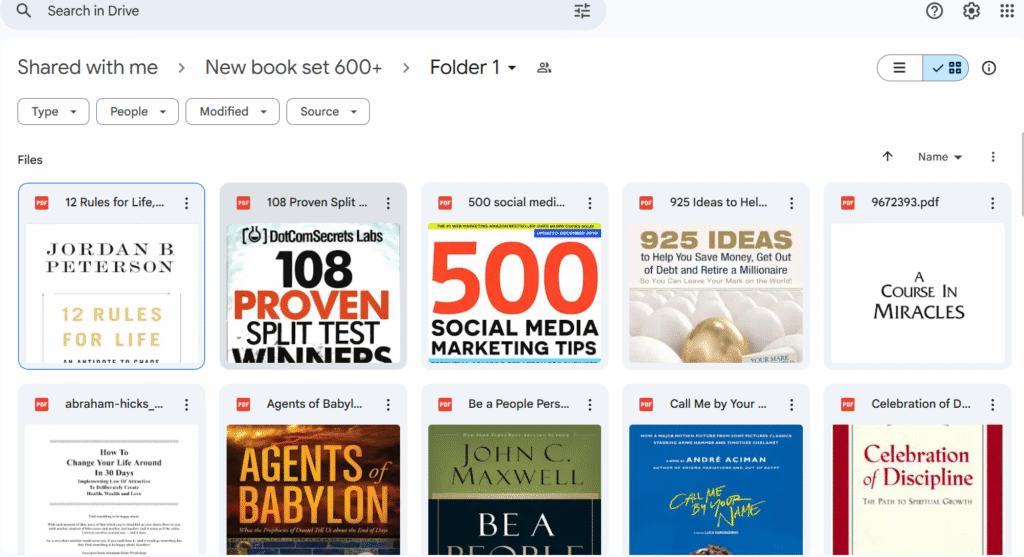
Task: Open the Google apps grid icon
Action: click(1006, 11)
